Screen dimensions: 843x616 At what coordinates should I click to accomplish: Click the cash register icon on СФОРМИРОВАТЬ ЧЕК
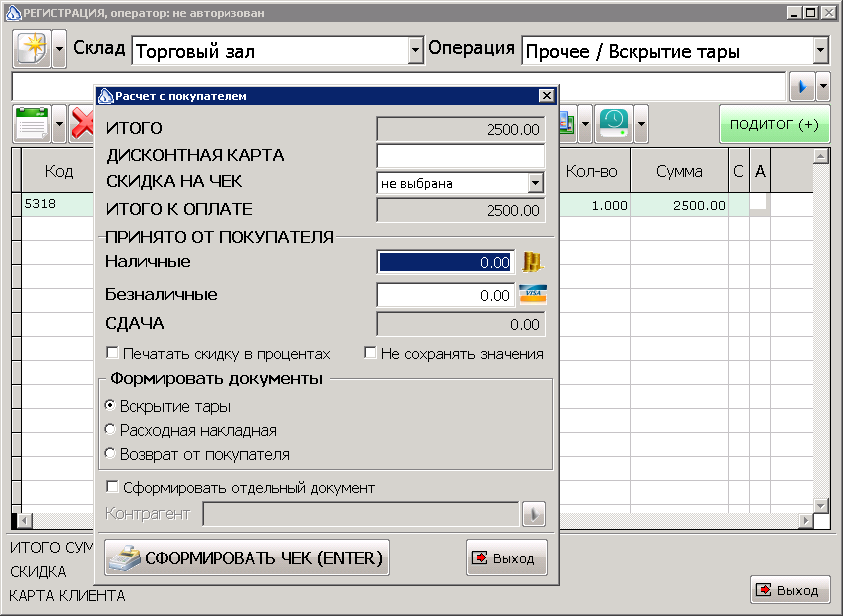coord(124,558)
